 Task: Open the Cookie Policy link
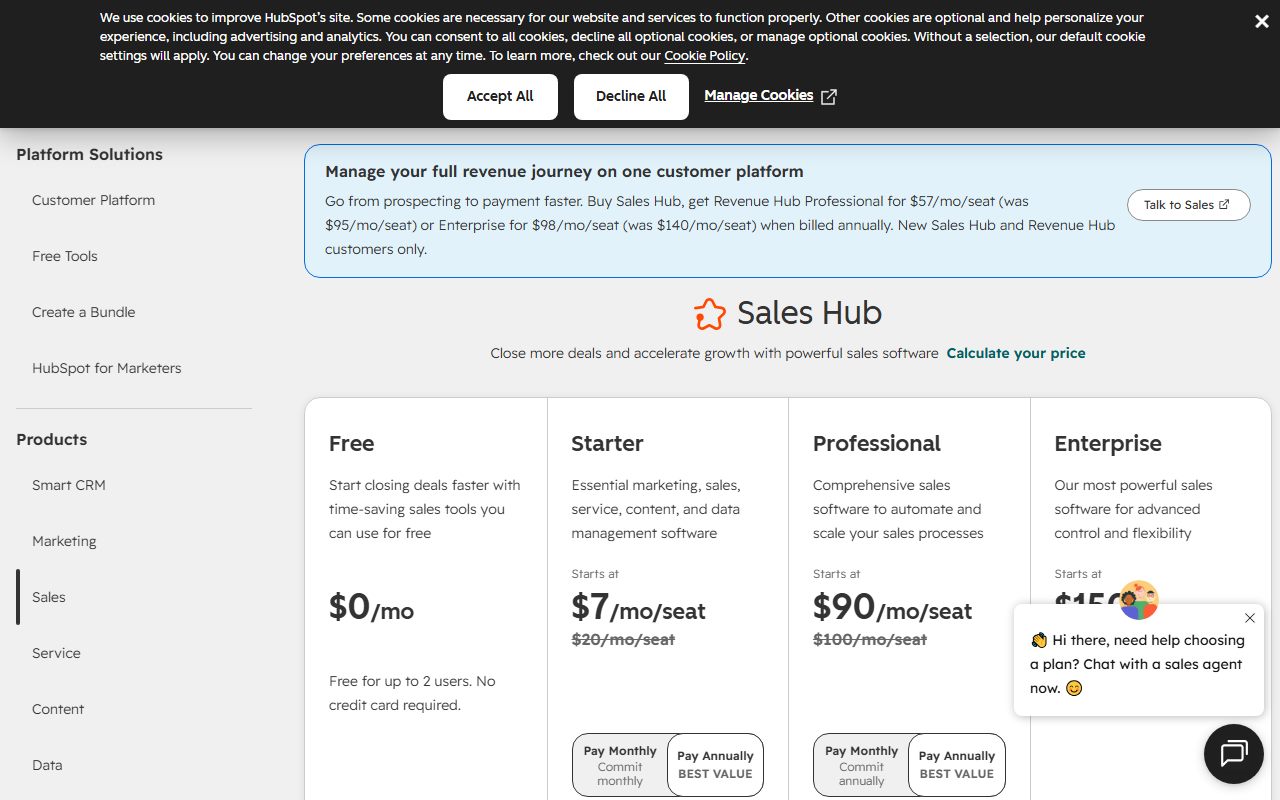click(705, 56)
